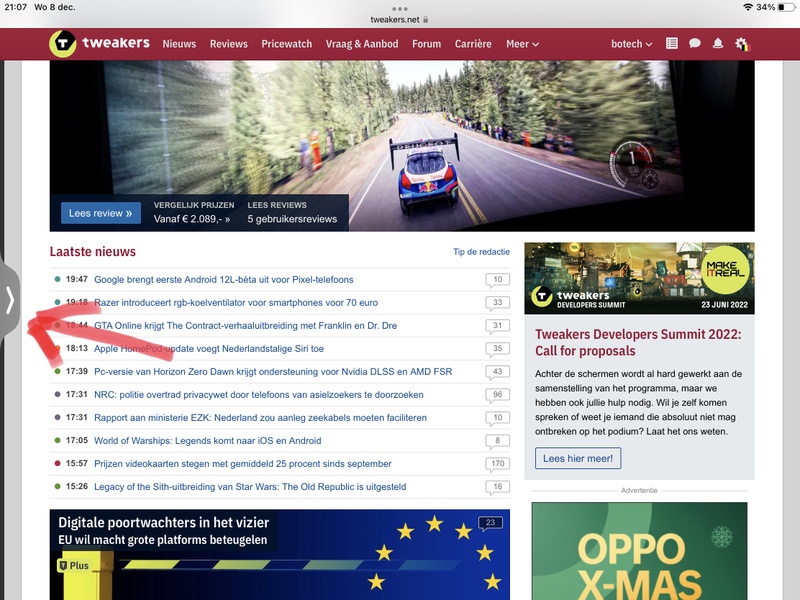
Task: Tap the tweakers.net address bar
Action: [x=399, y=19]
